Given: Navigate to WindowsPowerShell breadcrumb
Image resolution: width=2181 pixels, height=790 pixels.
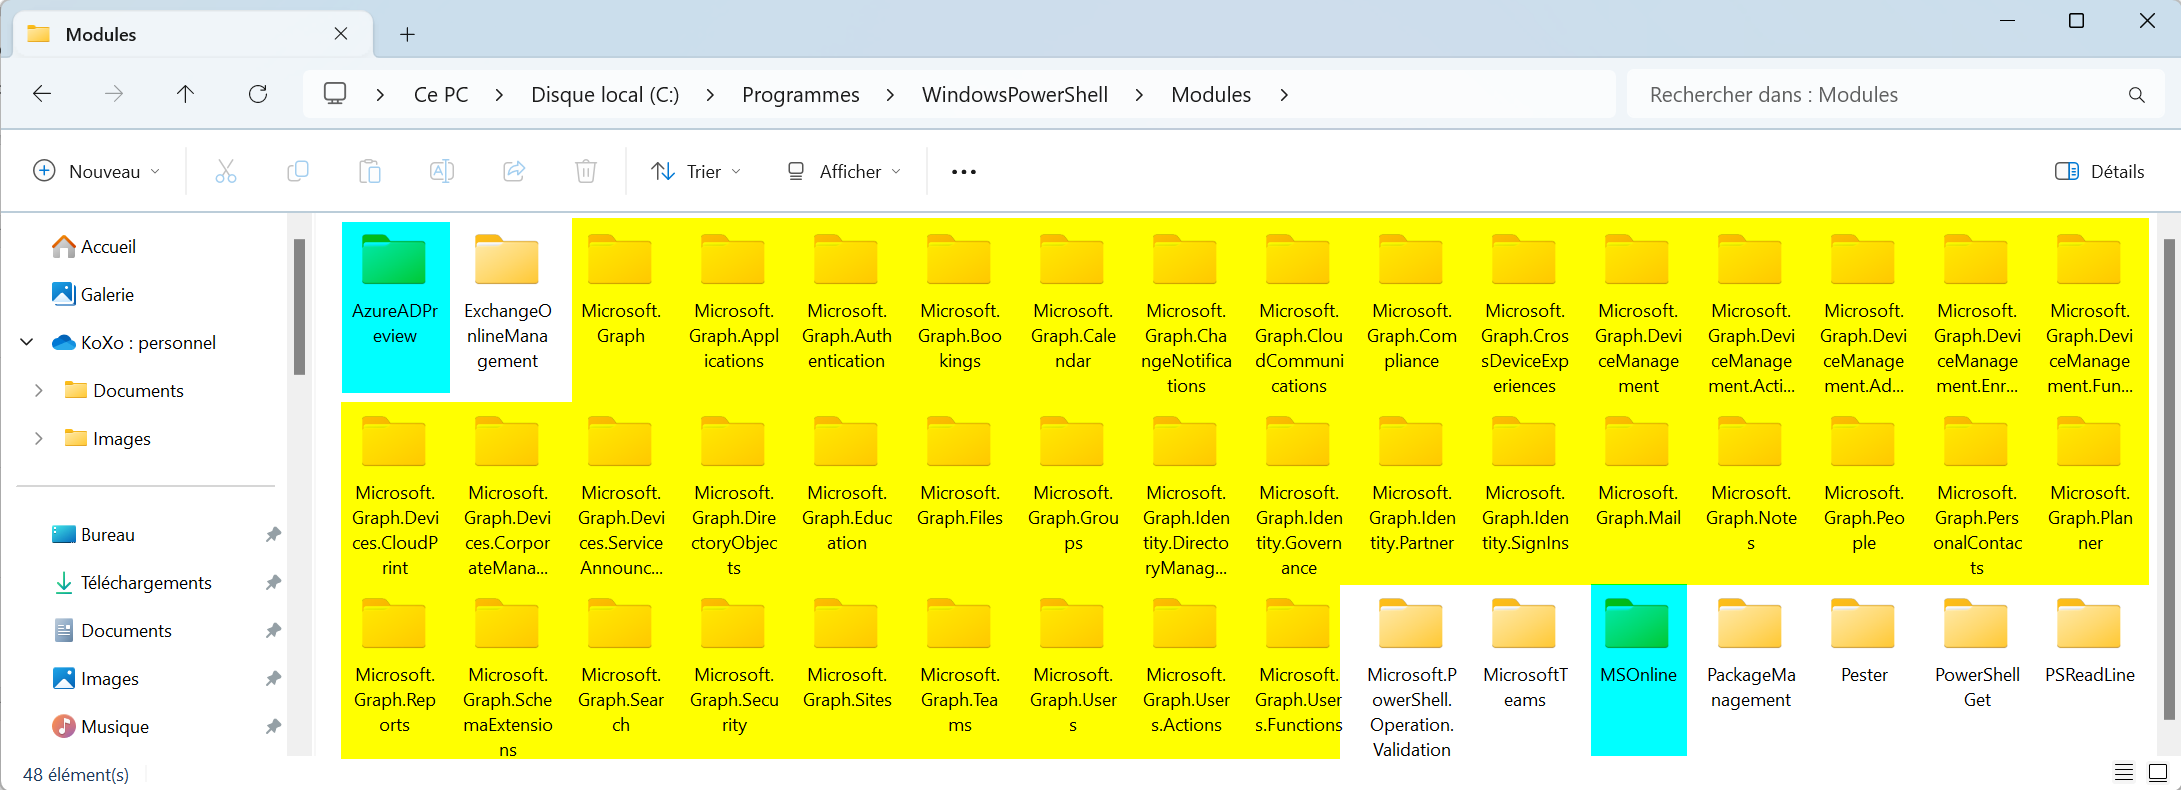Looking at the screenshot, I should point(1015,95).
